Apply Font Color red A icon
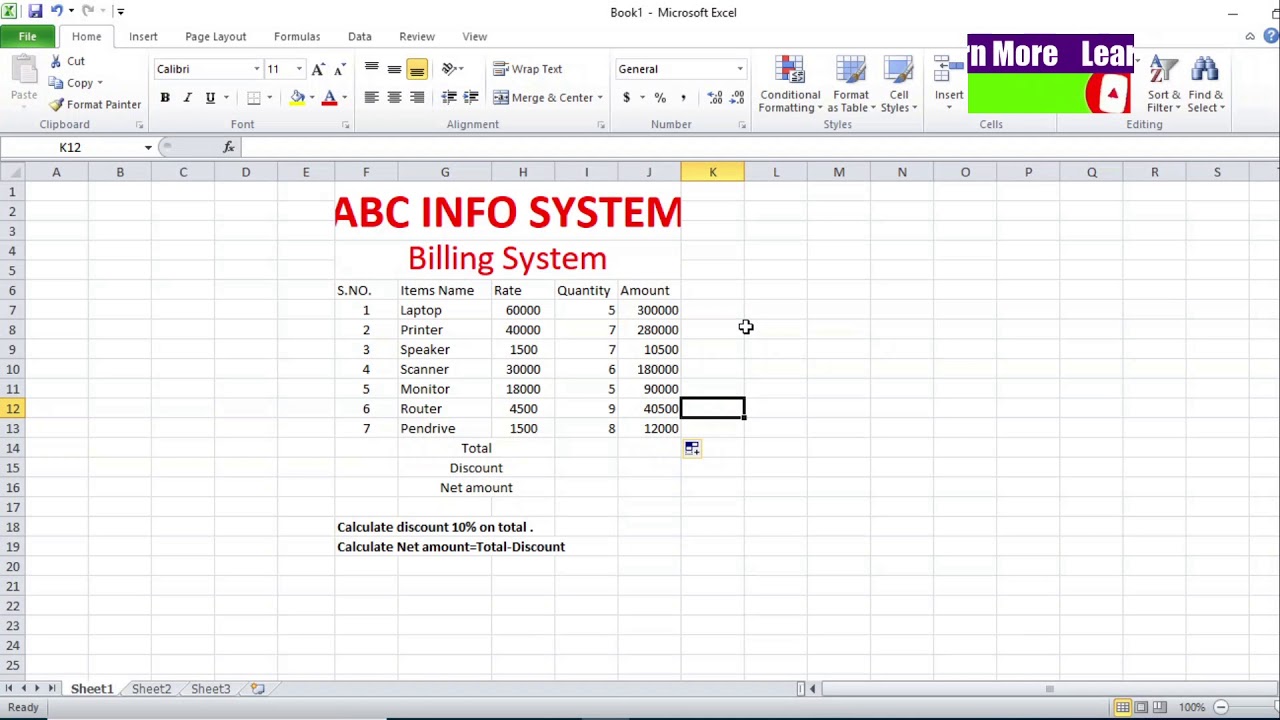Image resolution: width=1280 pixels, height=720 pixels. coord(329,98)
